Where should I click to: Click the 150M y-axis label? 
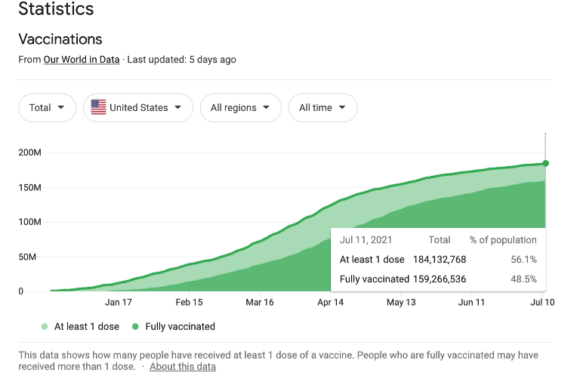point(30,188)
